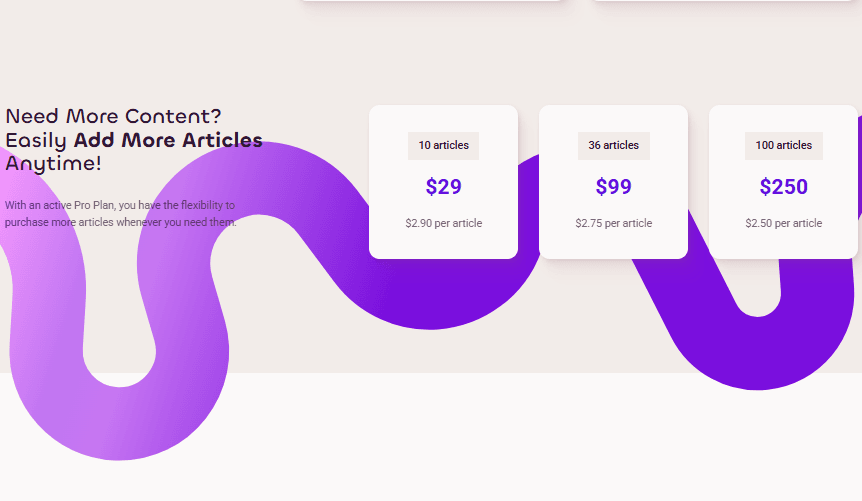The width and height of the screenshot is (862, 501).
Task: Click "With an active" in the description
Action: 36,205
